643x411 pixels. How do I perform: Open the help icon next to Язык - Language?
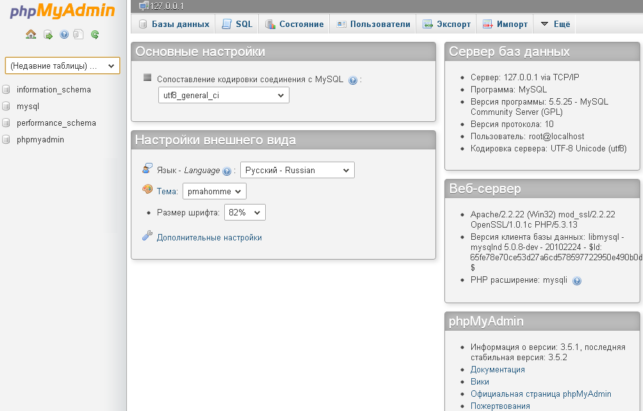(227, 171)
